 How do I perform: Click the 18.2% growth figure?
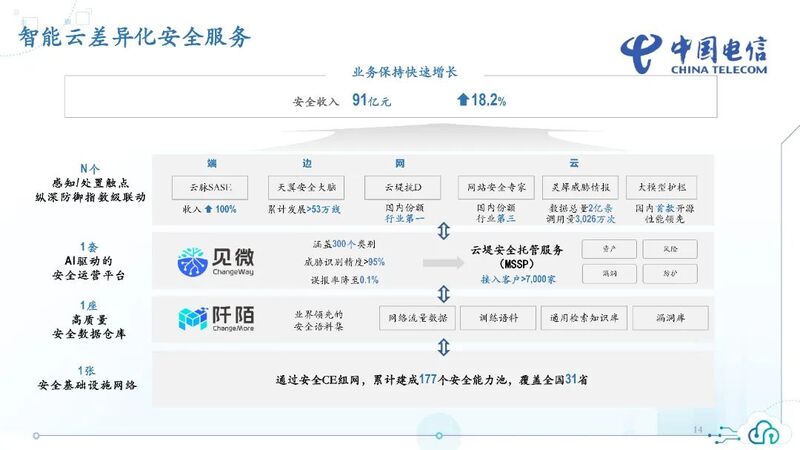(x=488, y=100)
